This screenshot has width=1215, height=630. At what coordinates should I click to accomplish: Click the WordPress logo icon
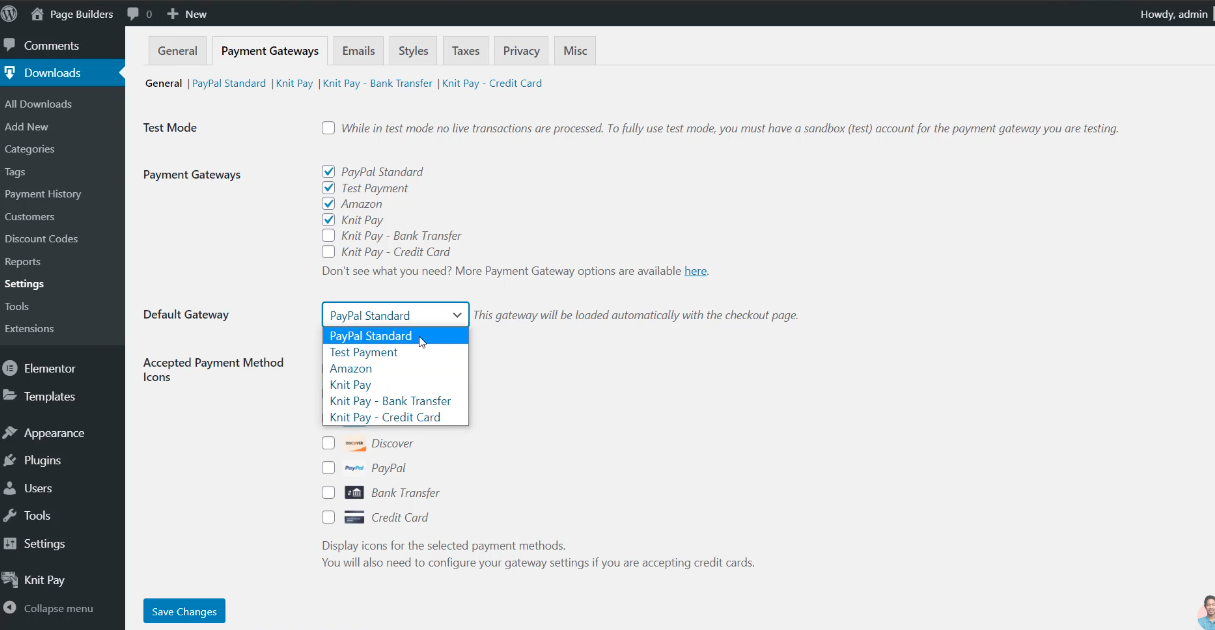10,14
